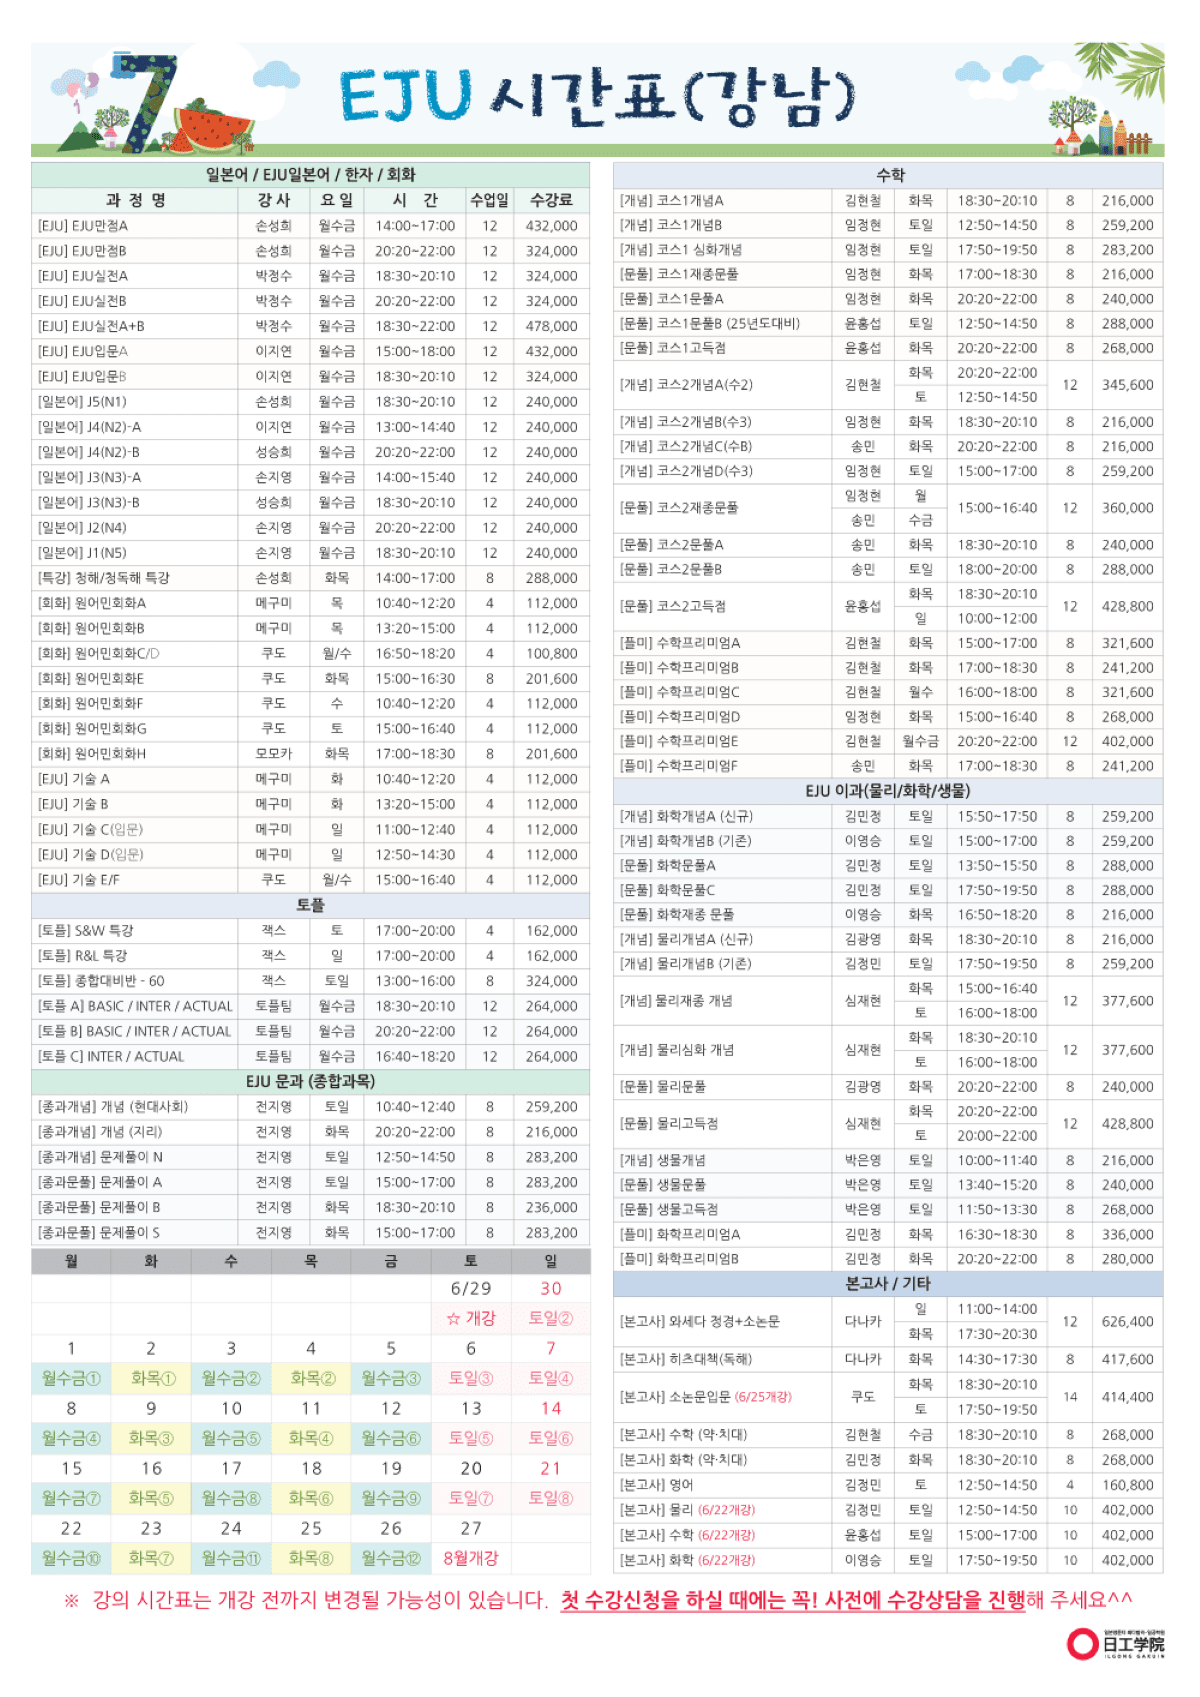Image resolution: width=1200 pixels, height=1697 pixels.
Task: Select the "EJU 이과(물리/화학/생물)" section header
Action: pos(889,791)
